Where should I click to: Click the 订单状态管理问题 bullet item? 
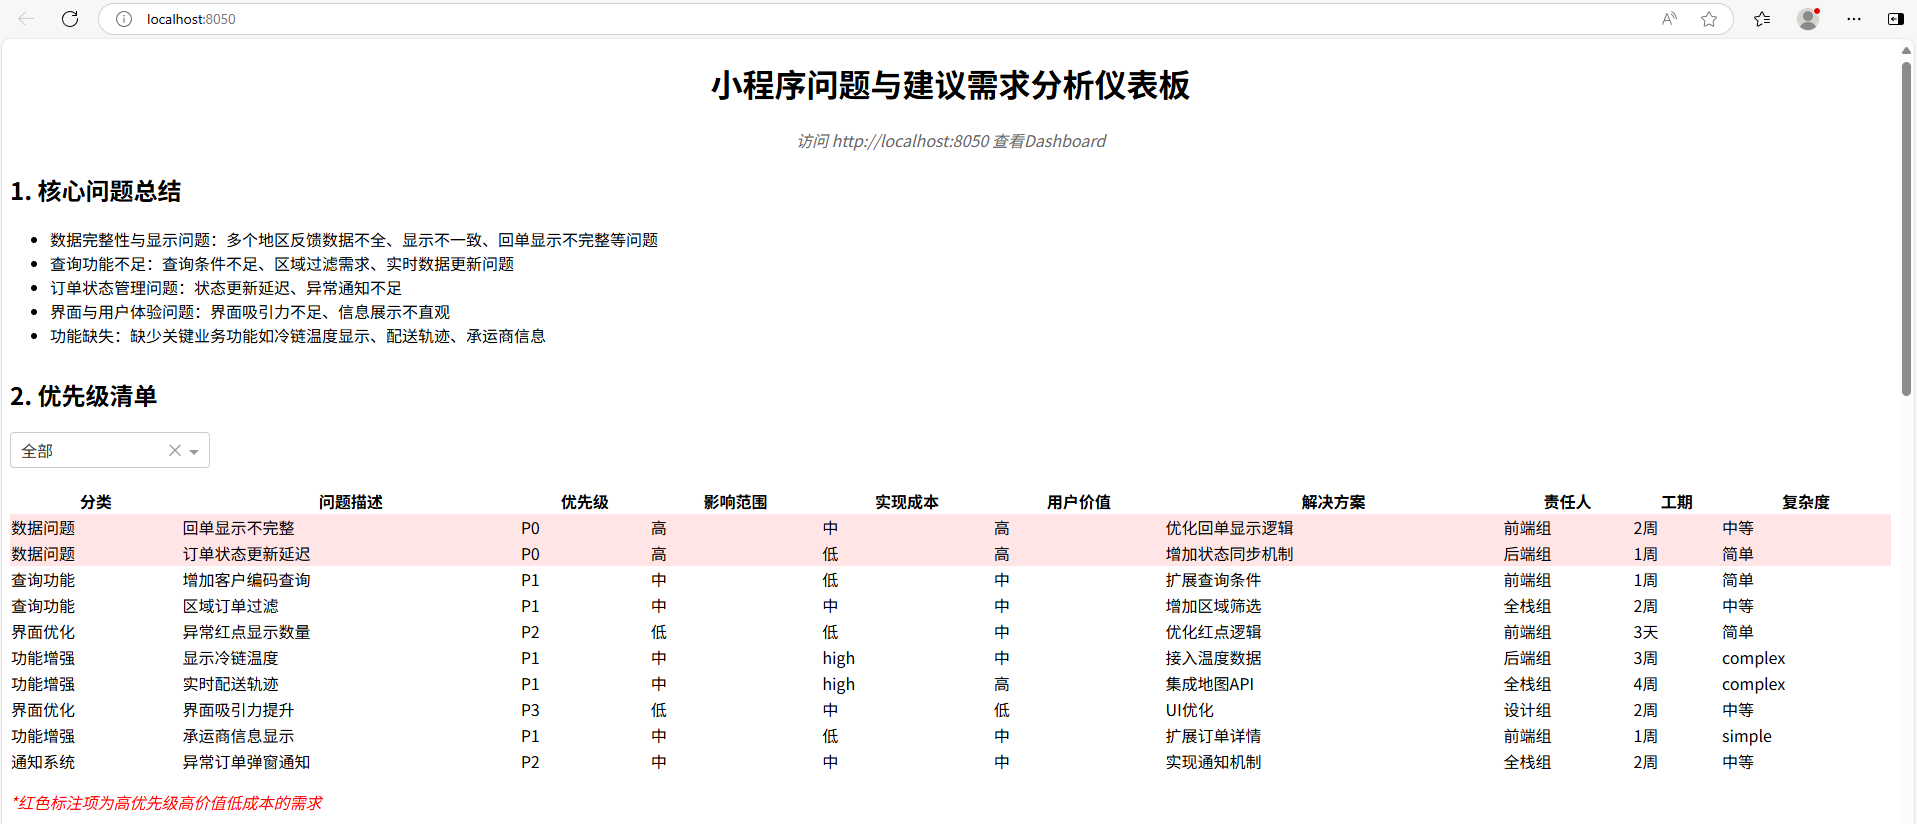[226, 288]
